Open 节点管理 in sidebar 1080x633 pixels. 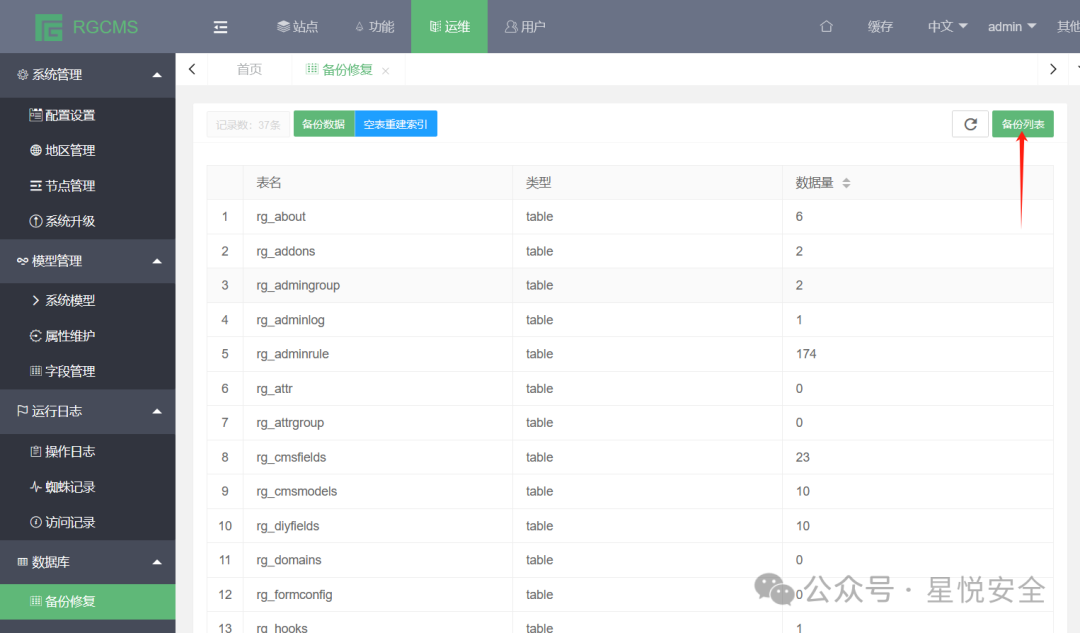[x=87, y=186]
